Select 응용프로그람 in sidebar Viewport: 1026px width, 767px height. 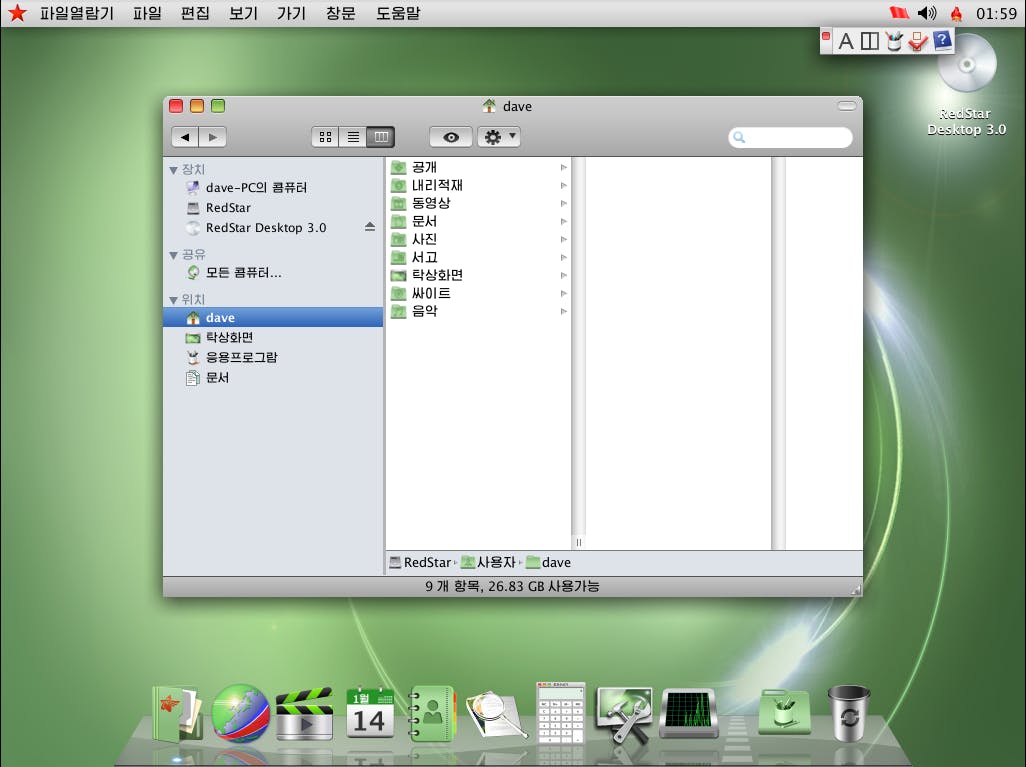[x=273, y=357]
